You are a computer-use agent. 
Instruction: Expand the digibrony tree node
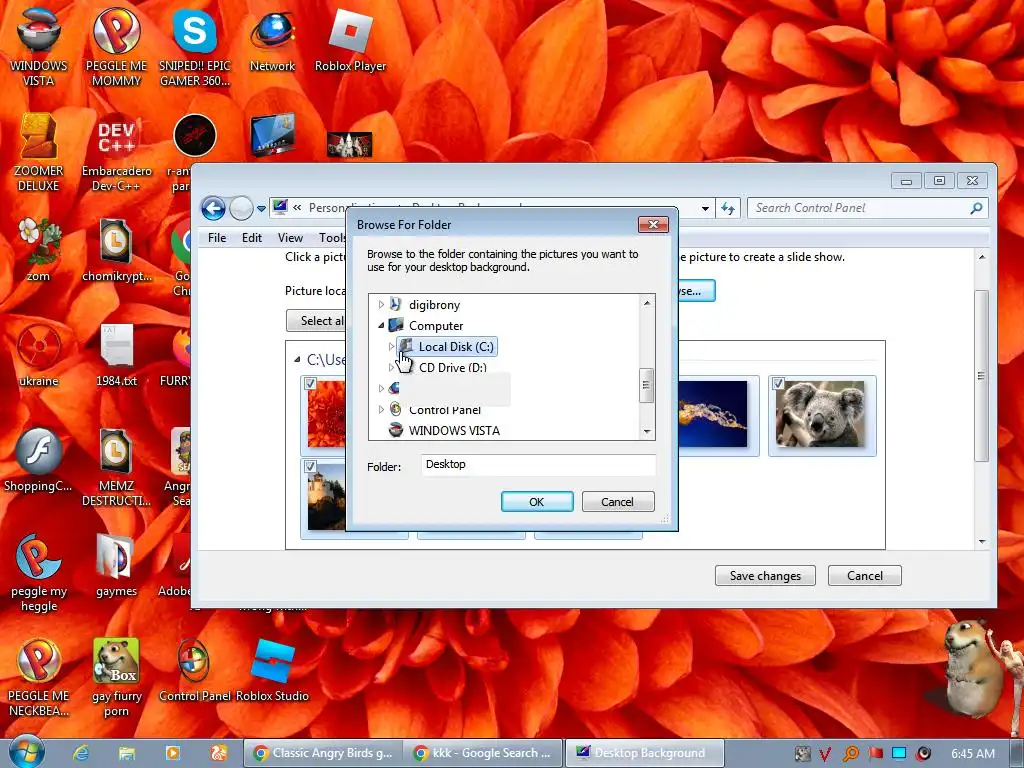click(x=381, y=304)
